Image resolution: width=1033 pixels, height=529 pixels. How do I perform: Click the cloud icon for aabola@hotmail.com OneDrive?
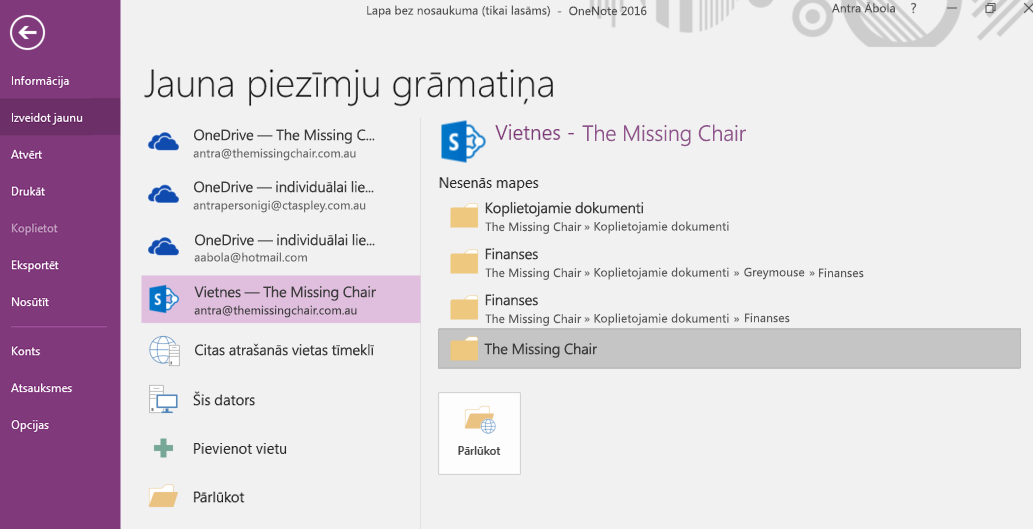[x=163, y=247]
